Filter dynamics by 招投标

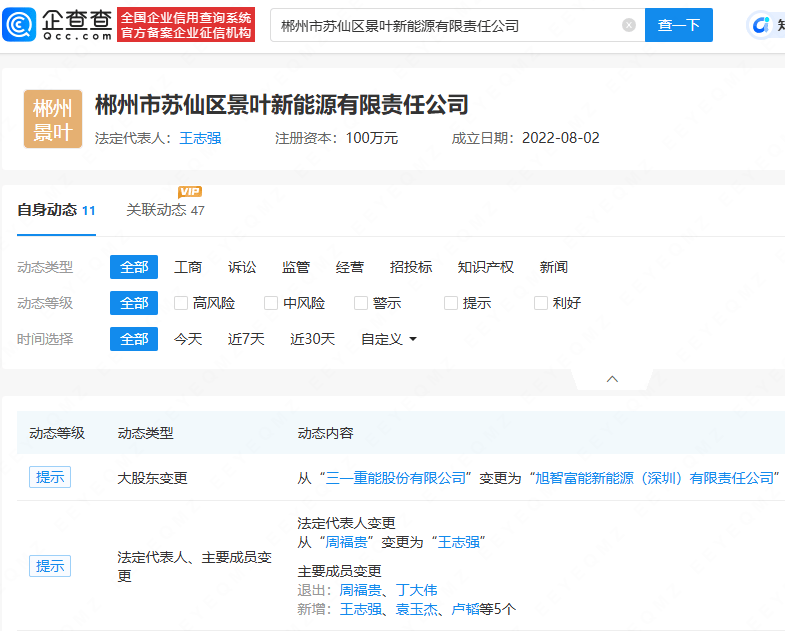[411, 267]
